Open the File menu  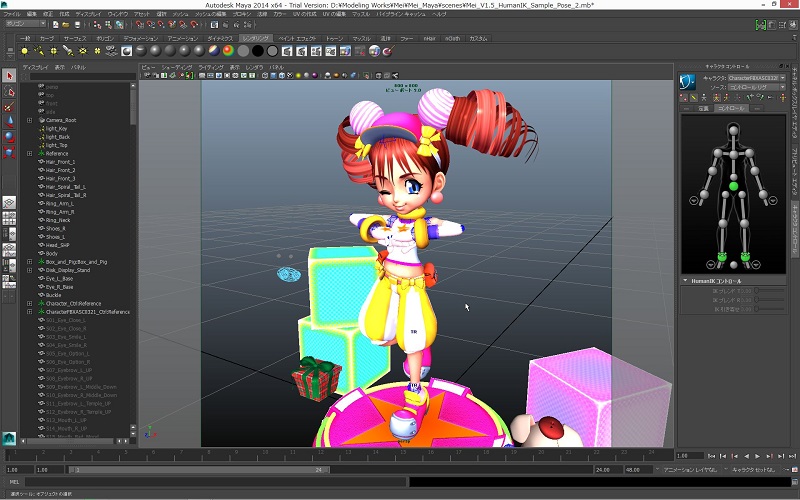pos(12,14)
